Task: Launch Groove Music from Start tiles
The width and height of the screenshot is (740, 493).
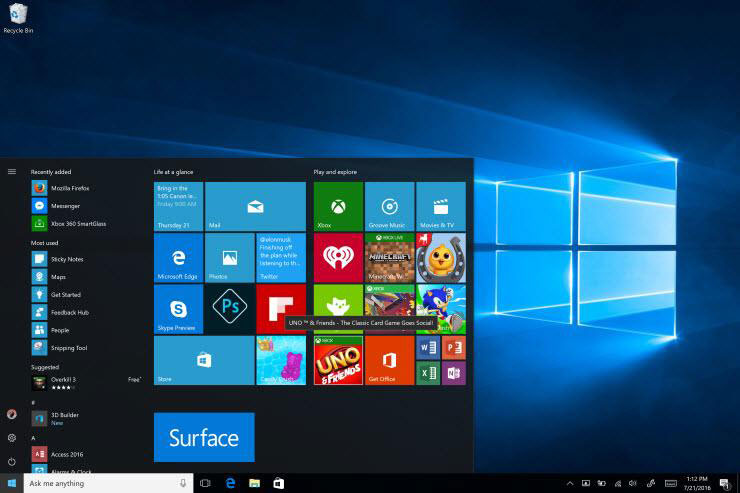Action: (x=389, y=206)
